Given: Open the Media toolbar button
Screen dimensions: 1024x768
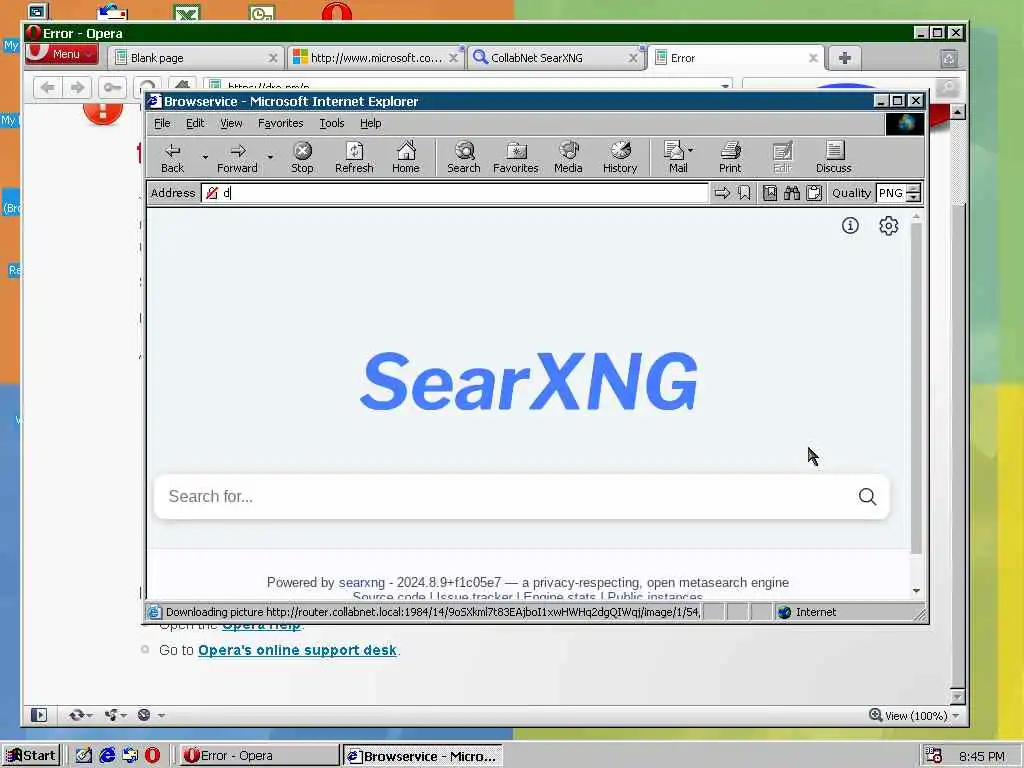Looking at the screenshot, I should click(x=568, y=157).
